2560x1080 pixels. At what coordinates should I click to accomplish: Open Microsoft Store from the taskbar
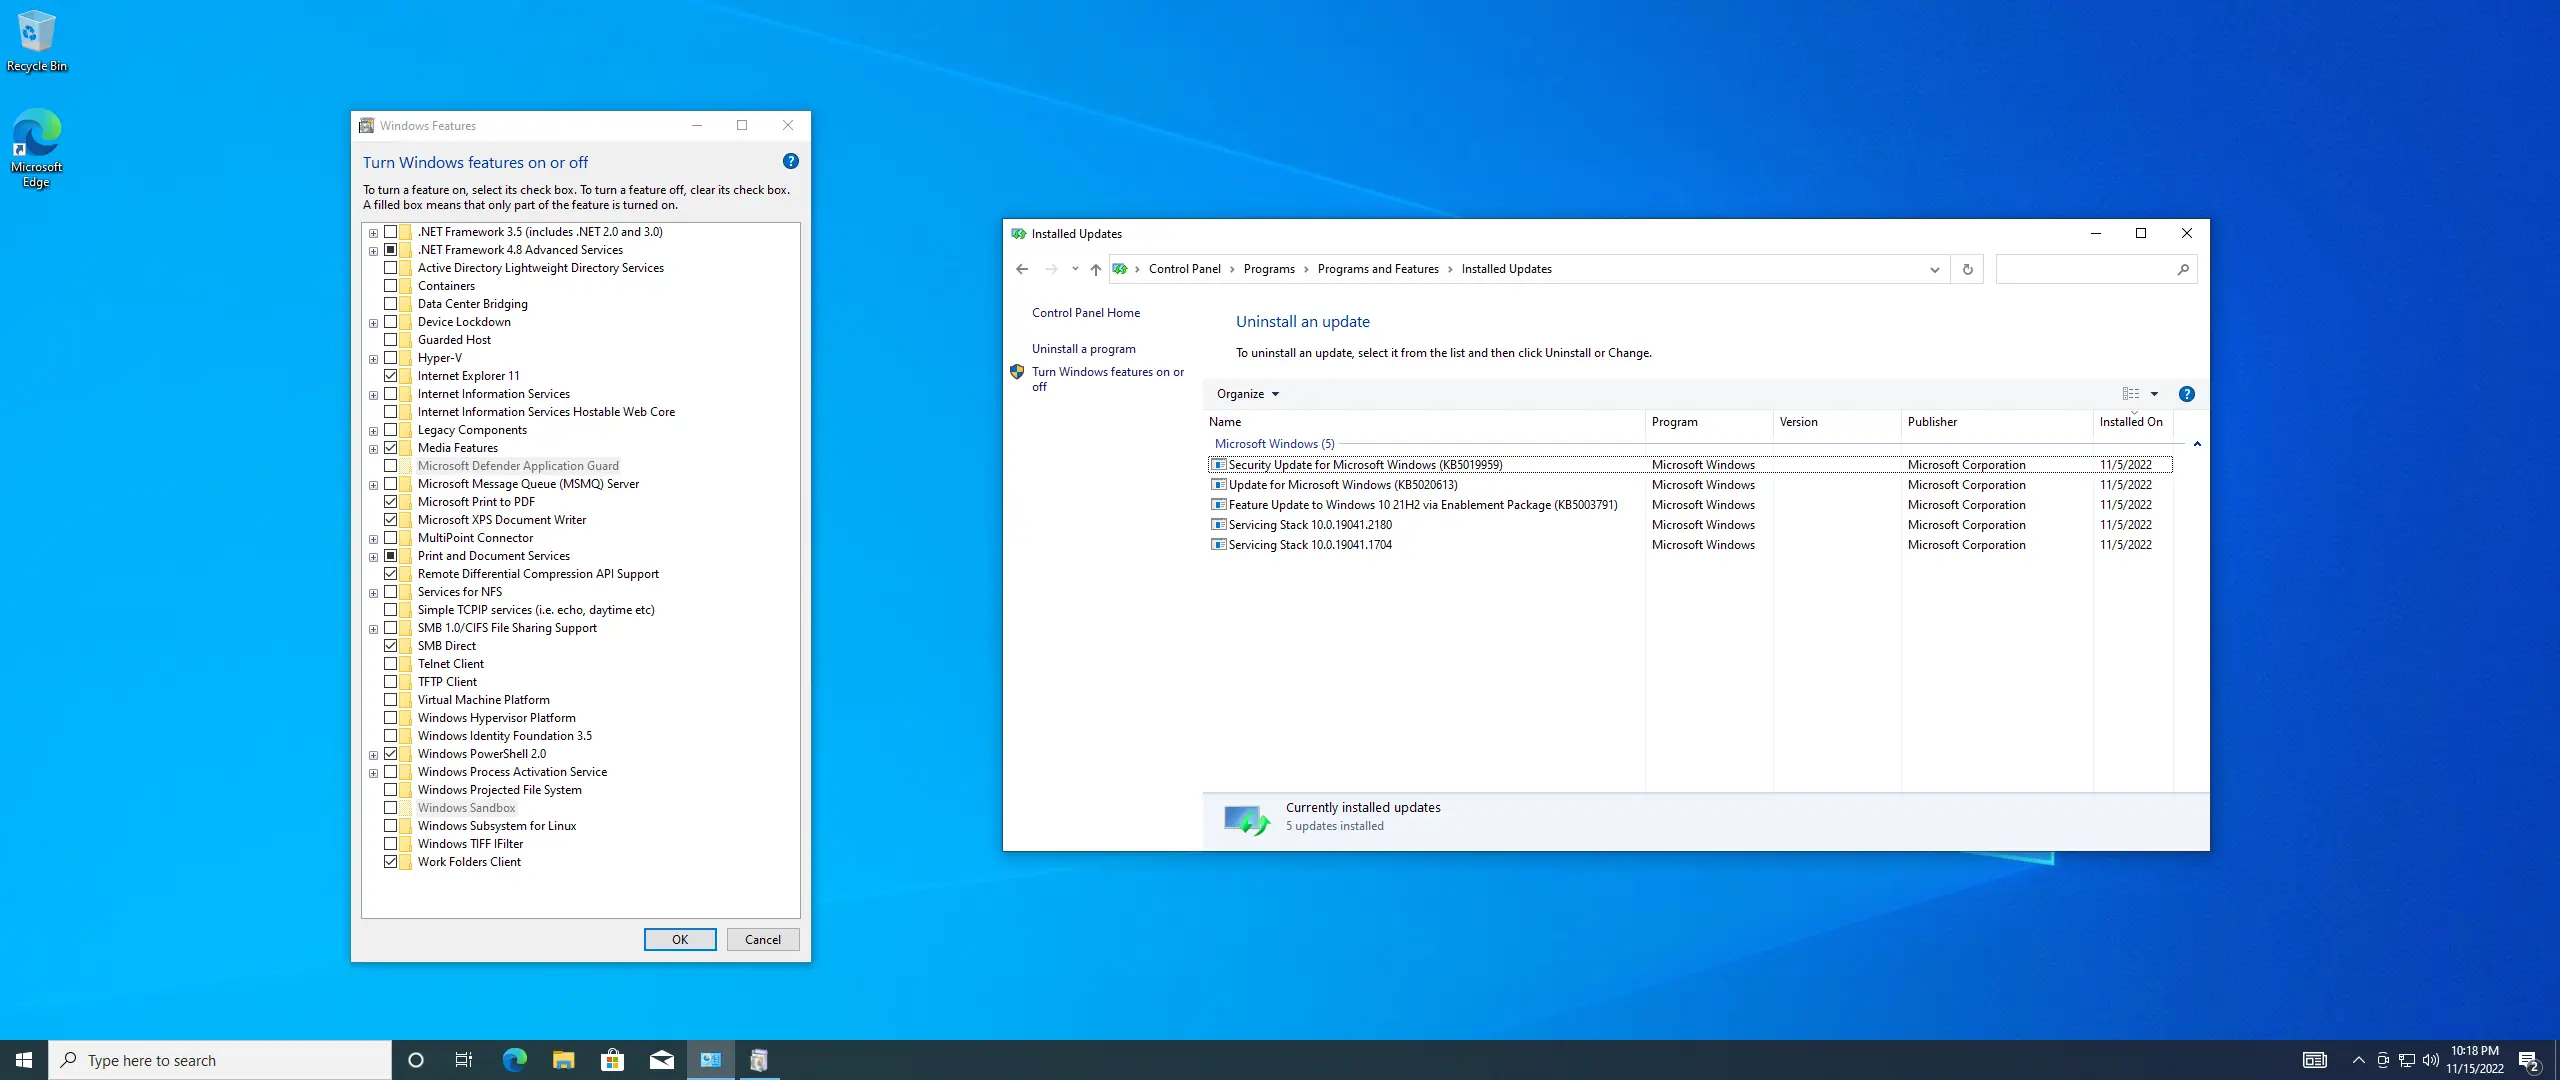(612, 1060)
